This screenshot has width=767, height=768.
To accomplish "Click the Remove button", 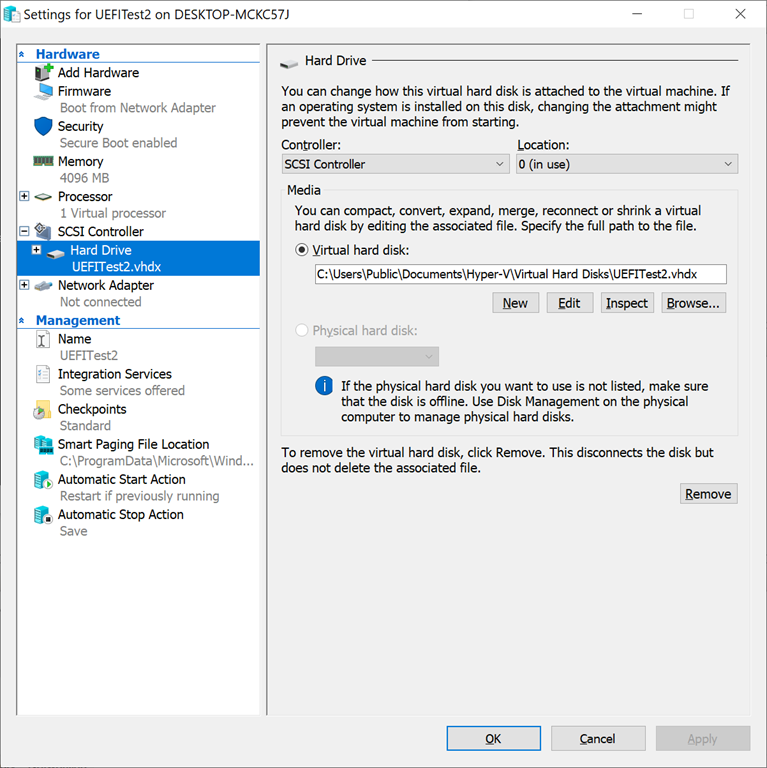I will tap(708, 494).
